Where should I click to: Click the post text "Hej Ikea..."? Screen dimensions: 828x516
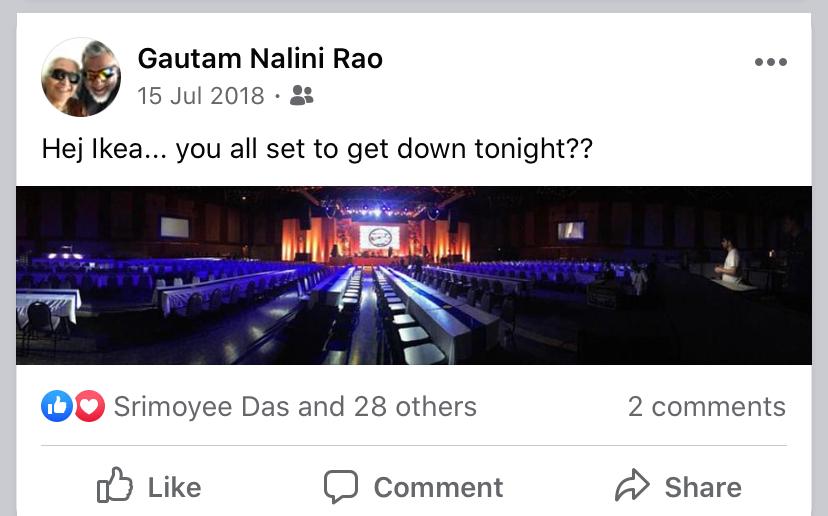point(317,149)
